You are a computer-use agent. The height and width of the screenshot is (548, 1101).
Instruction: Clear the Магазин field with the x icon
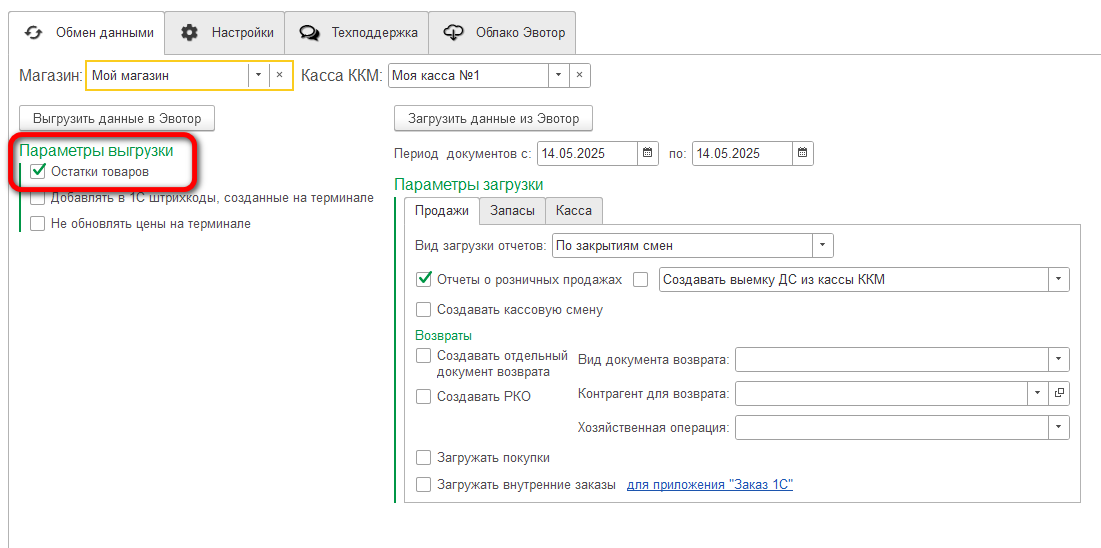[x=279, y=75]
